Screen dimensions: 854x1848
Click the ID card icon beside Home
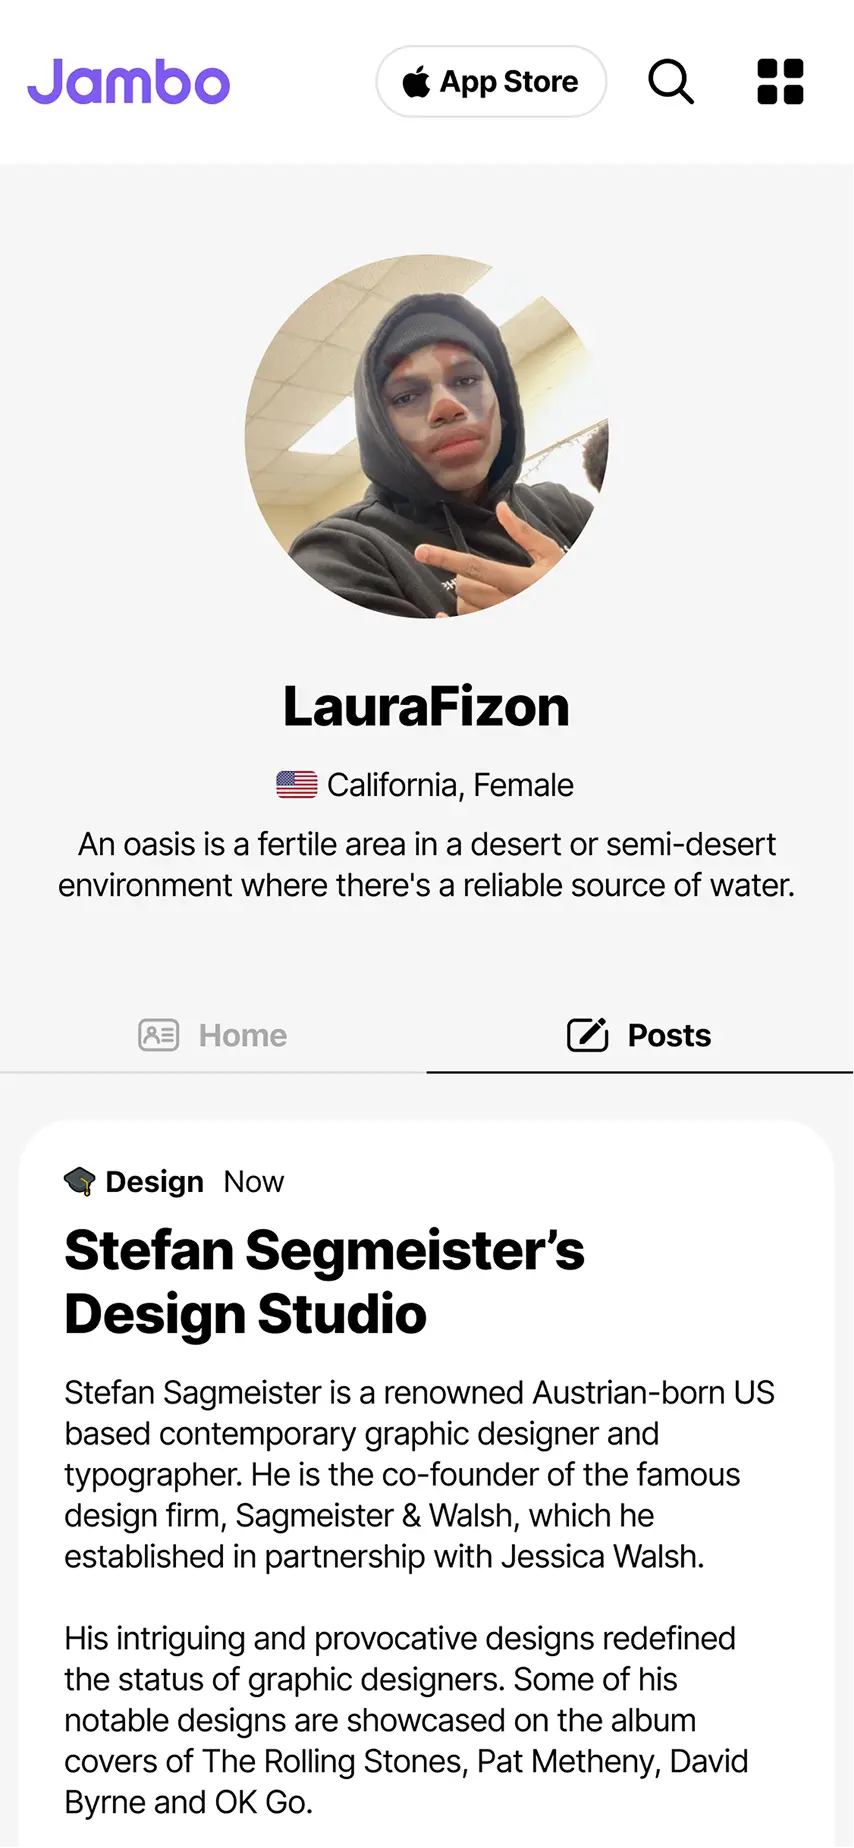point(158,1035)
